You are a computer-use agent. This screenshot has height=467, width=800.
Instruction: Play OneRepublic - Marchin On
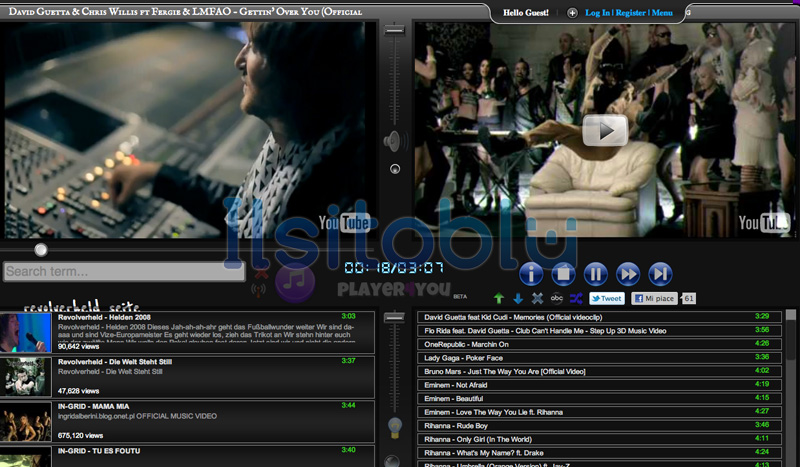(x=599, y=344)
